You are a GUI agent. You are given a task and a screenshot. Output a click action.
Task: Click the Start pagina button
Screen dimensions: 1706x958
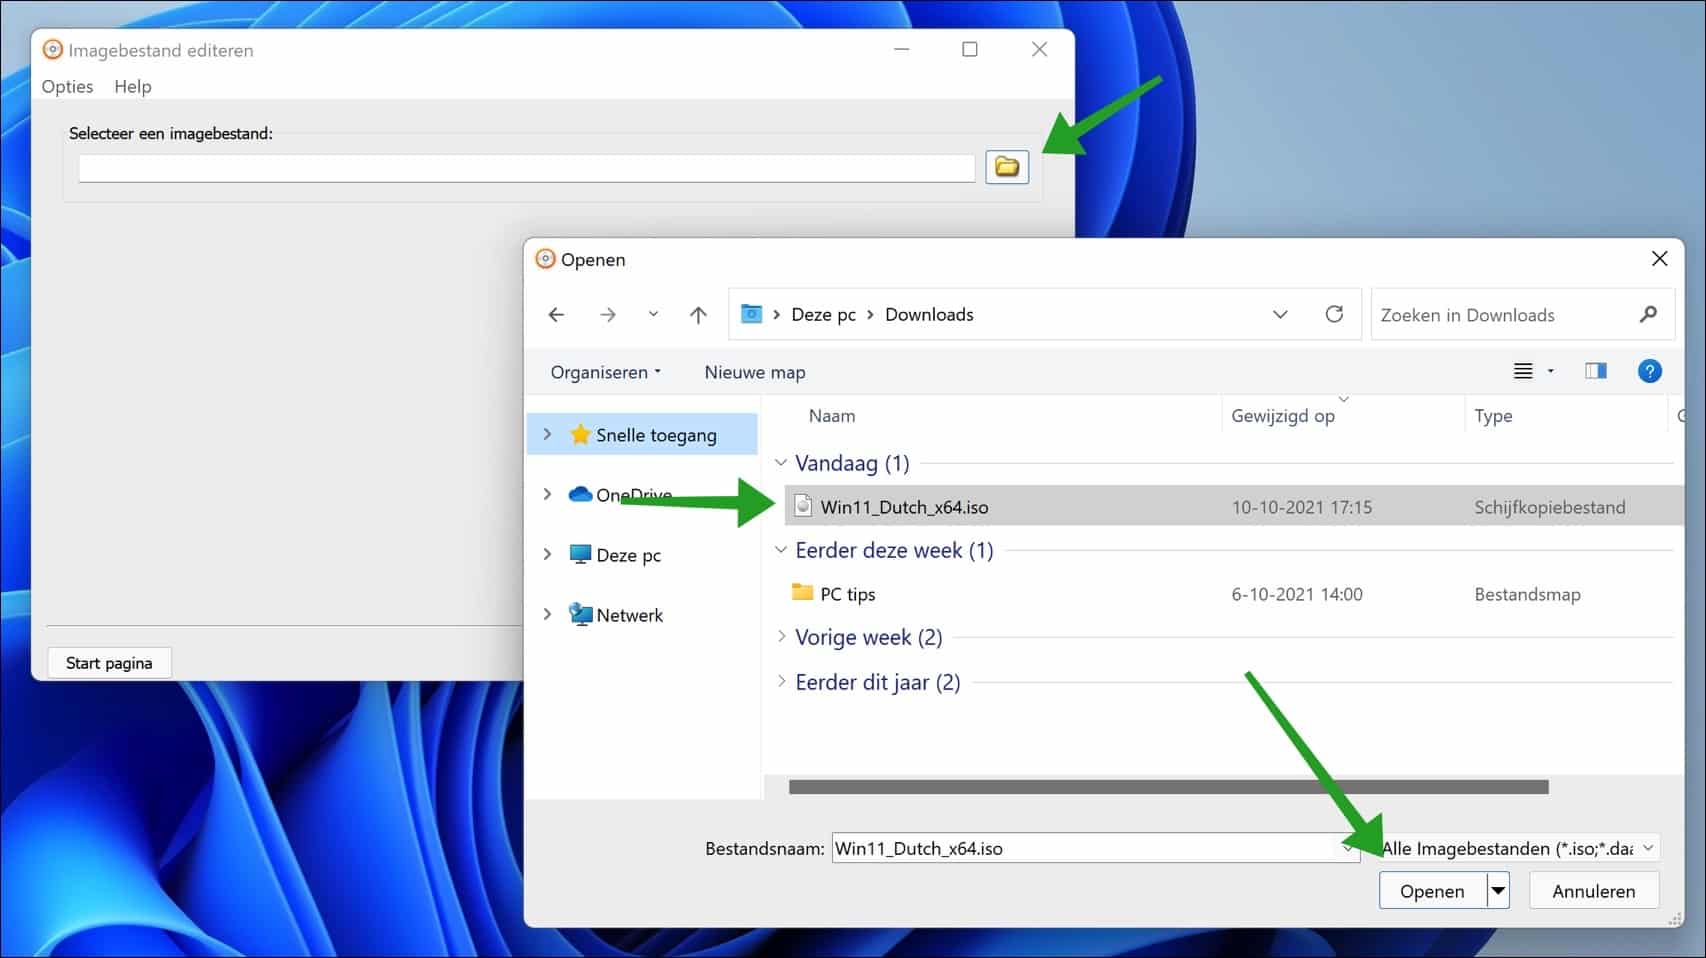click(x=109, y=662)
